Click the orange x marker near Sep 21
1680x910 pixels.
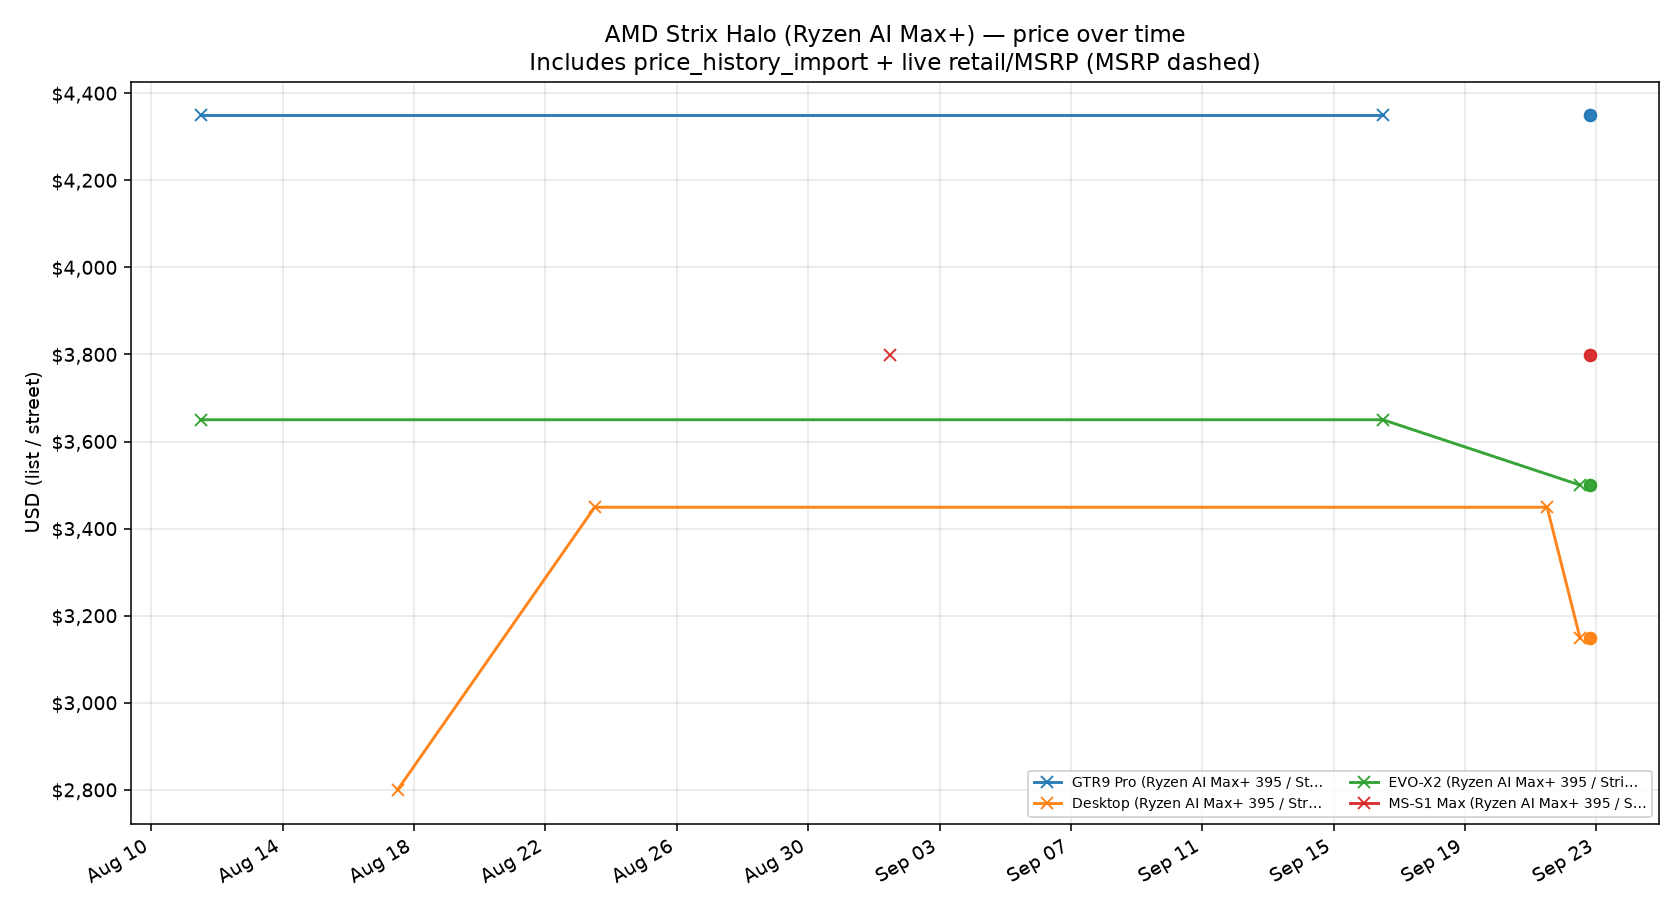1546,507
